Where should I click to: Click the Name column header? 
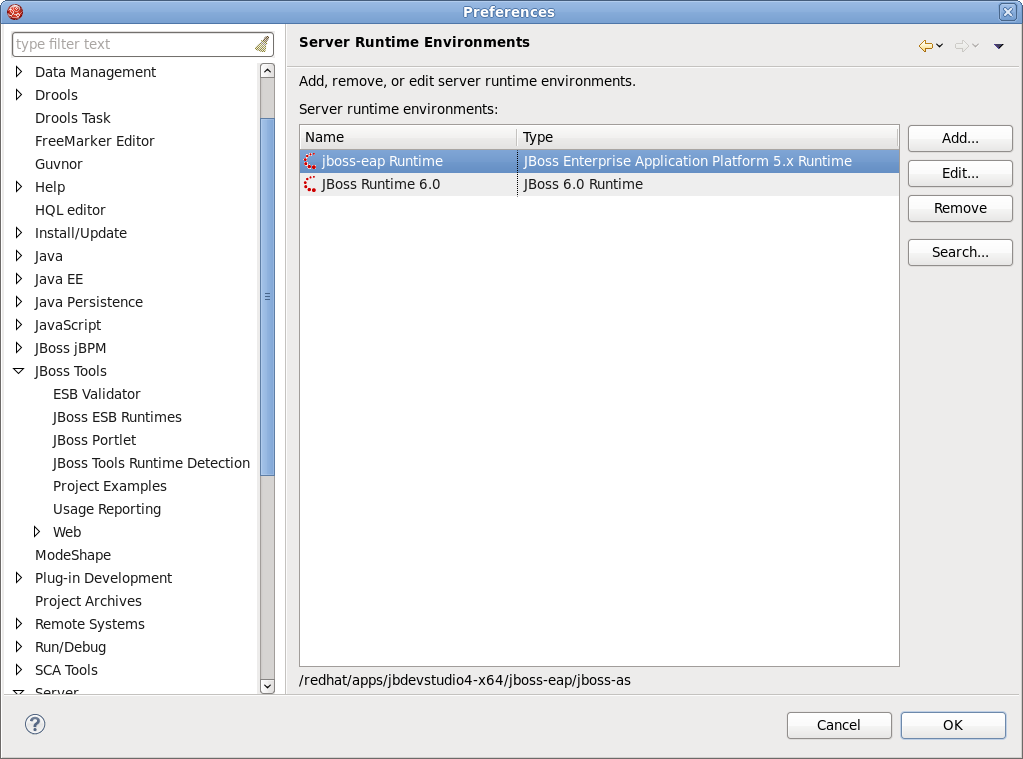[x=407, y=136]
